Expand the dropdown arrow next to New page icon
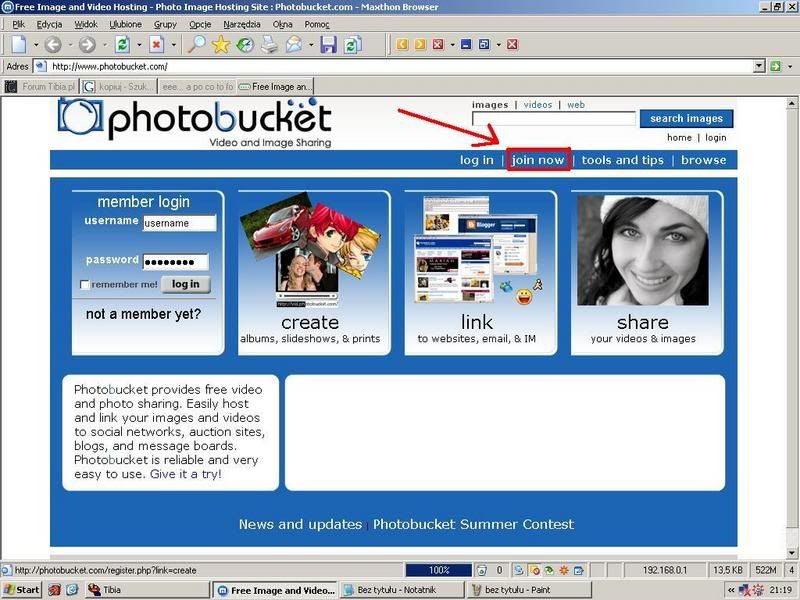This screenshot has width=800, height=600. click(36, 45)
